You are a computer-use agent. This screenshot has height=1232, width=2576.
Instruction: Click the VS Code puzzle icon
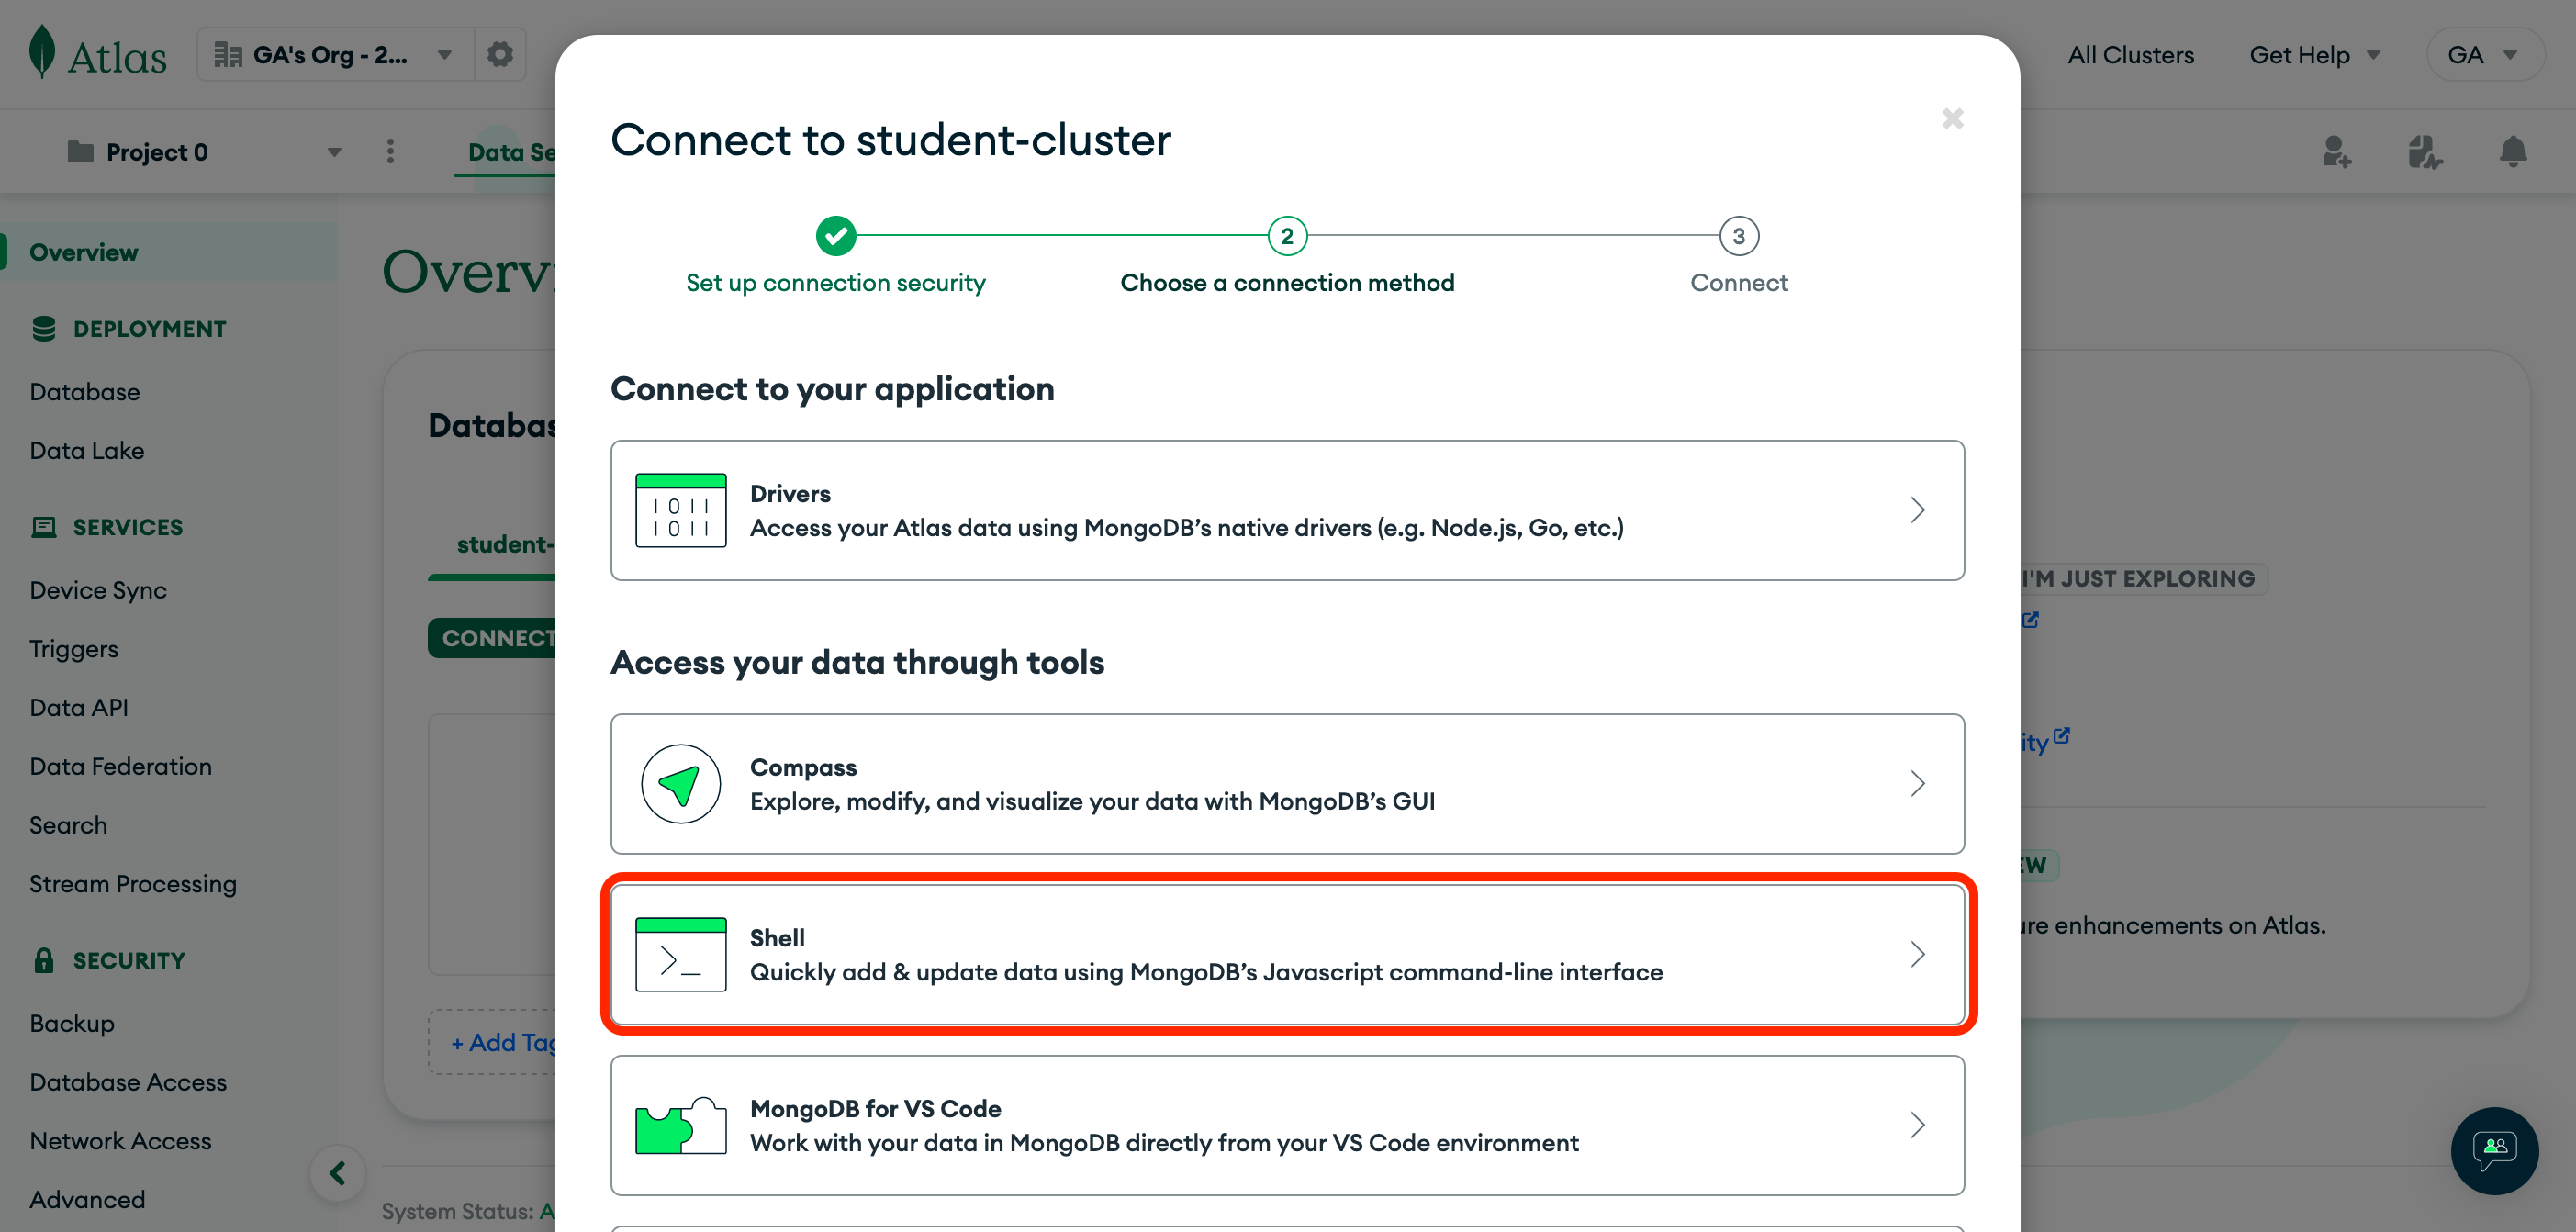click(680, 1126)
